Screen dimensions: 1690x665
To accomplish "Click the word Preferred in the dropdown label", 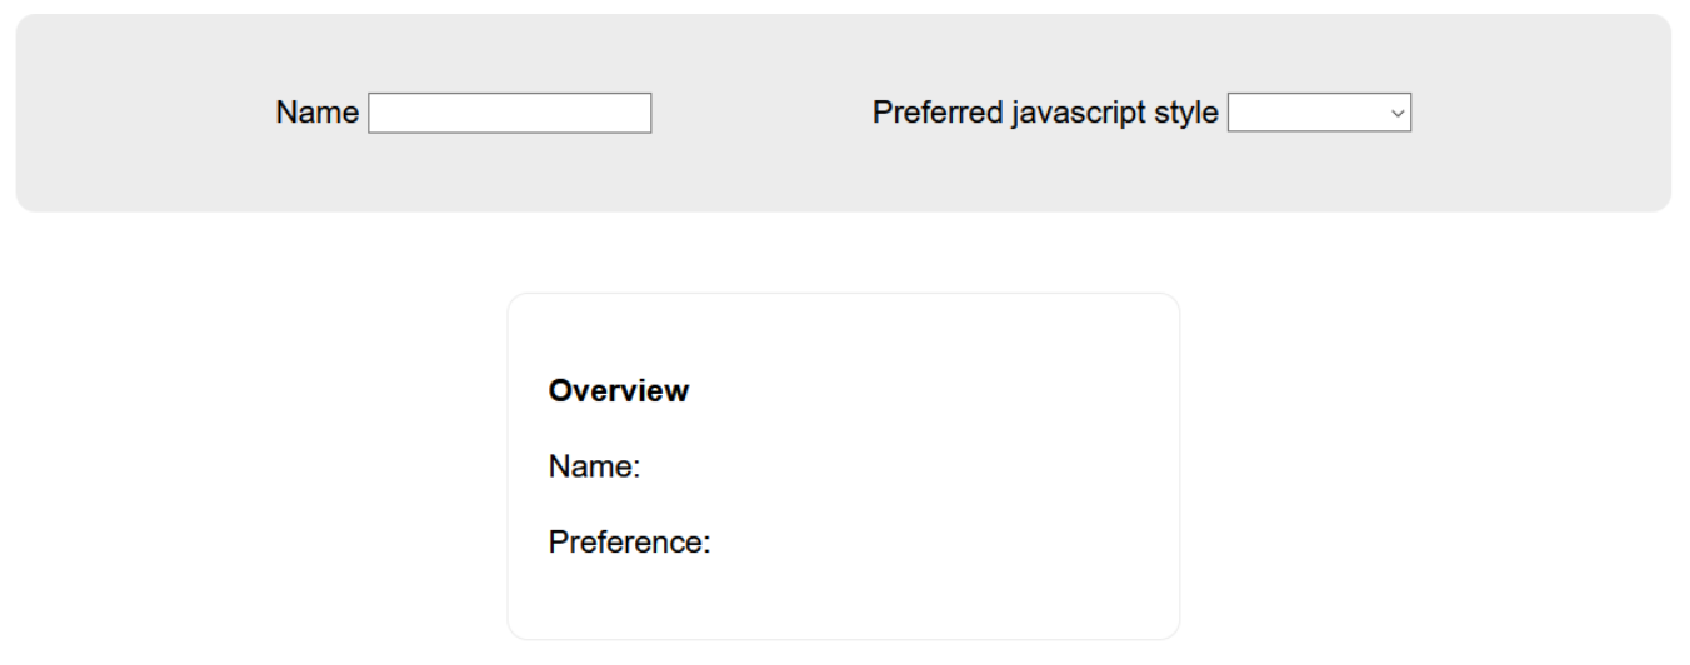I will [x=937, y=112].
